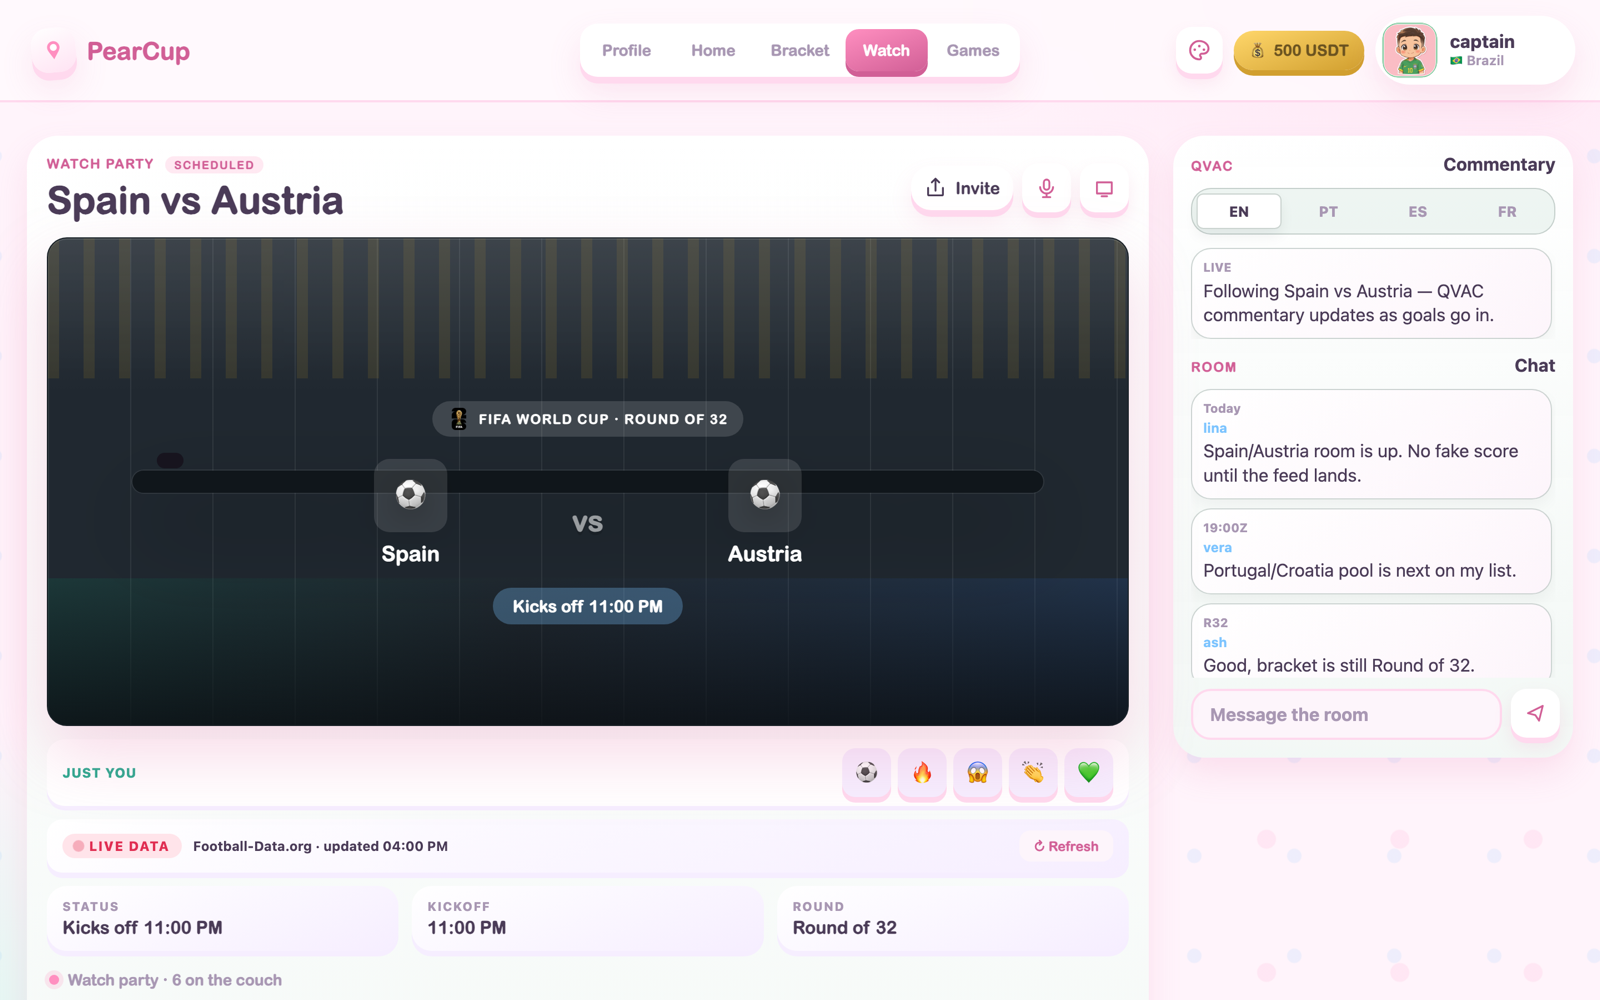Switch commentary to ES
This screenshot has height=1000, width=1600.
1417,212
